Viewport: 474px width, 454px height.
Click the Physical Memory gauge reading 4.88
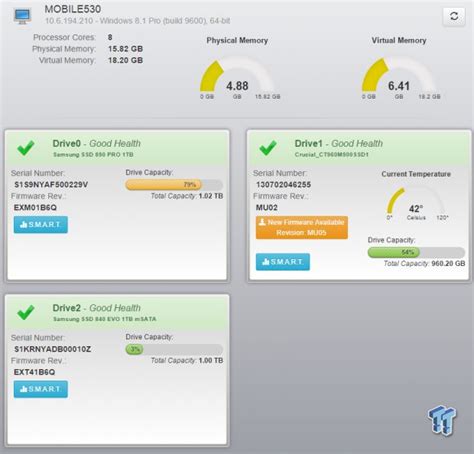(x=237, y=77)
